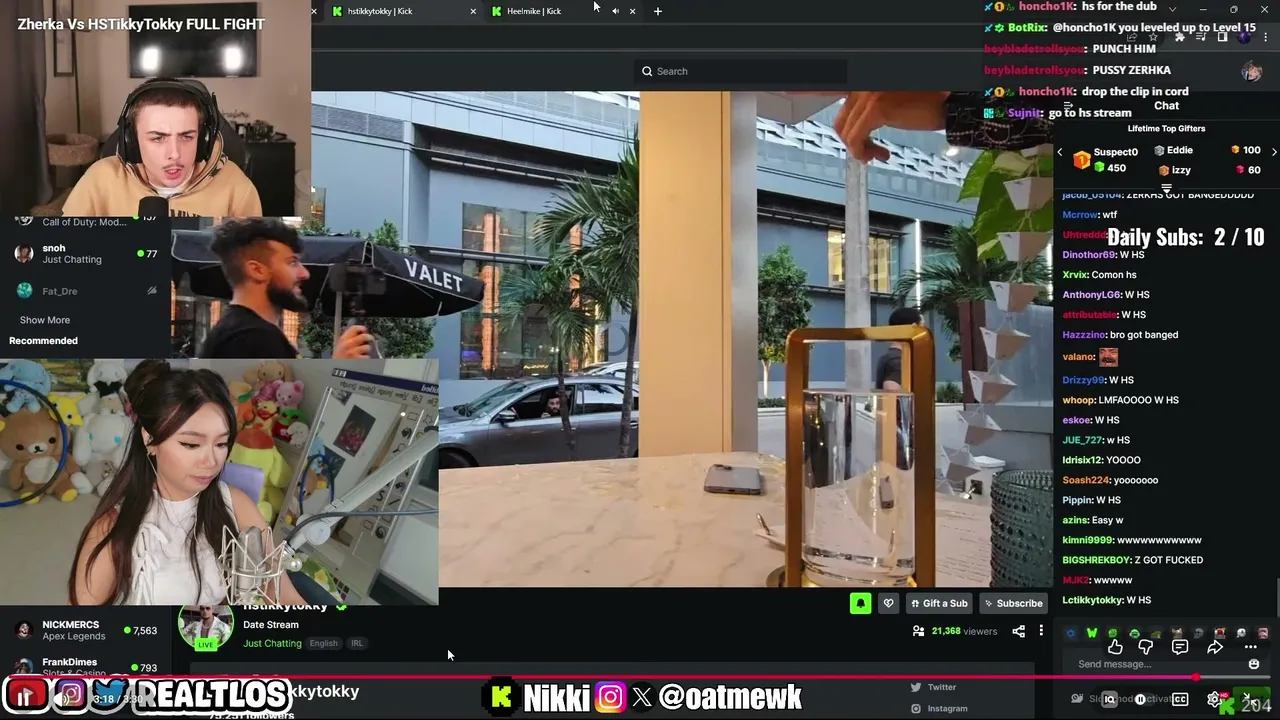Select top gifter Suspect0
Viewport: 1280px width, 720px height.
click(x=1116, y=152)
